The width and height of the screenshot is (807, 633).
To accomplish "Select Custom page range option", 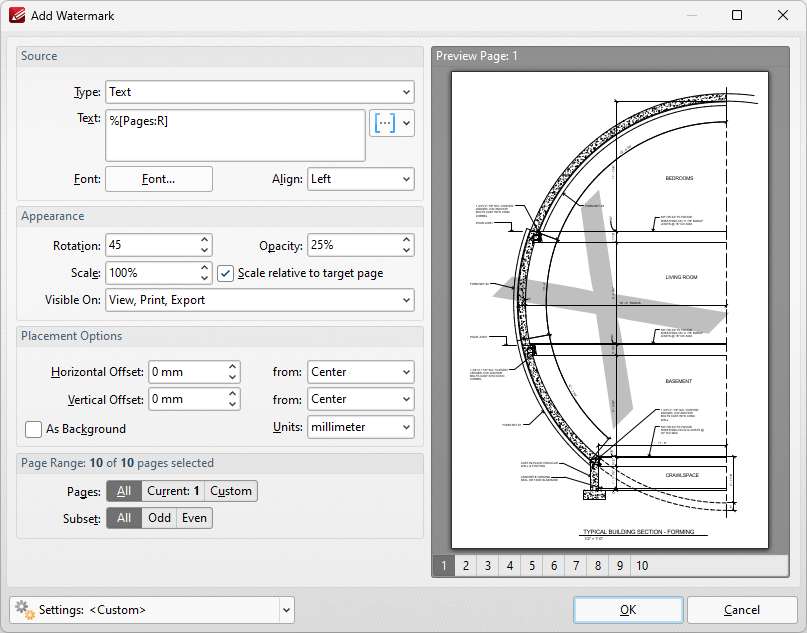I will pyautogui.click(x=231, y=491).
